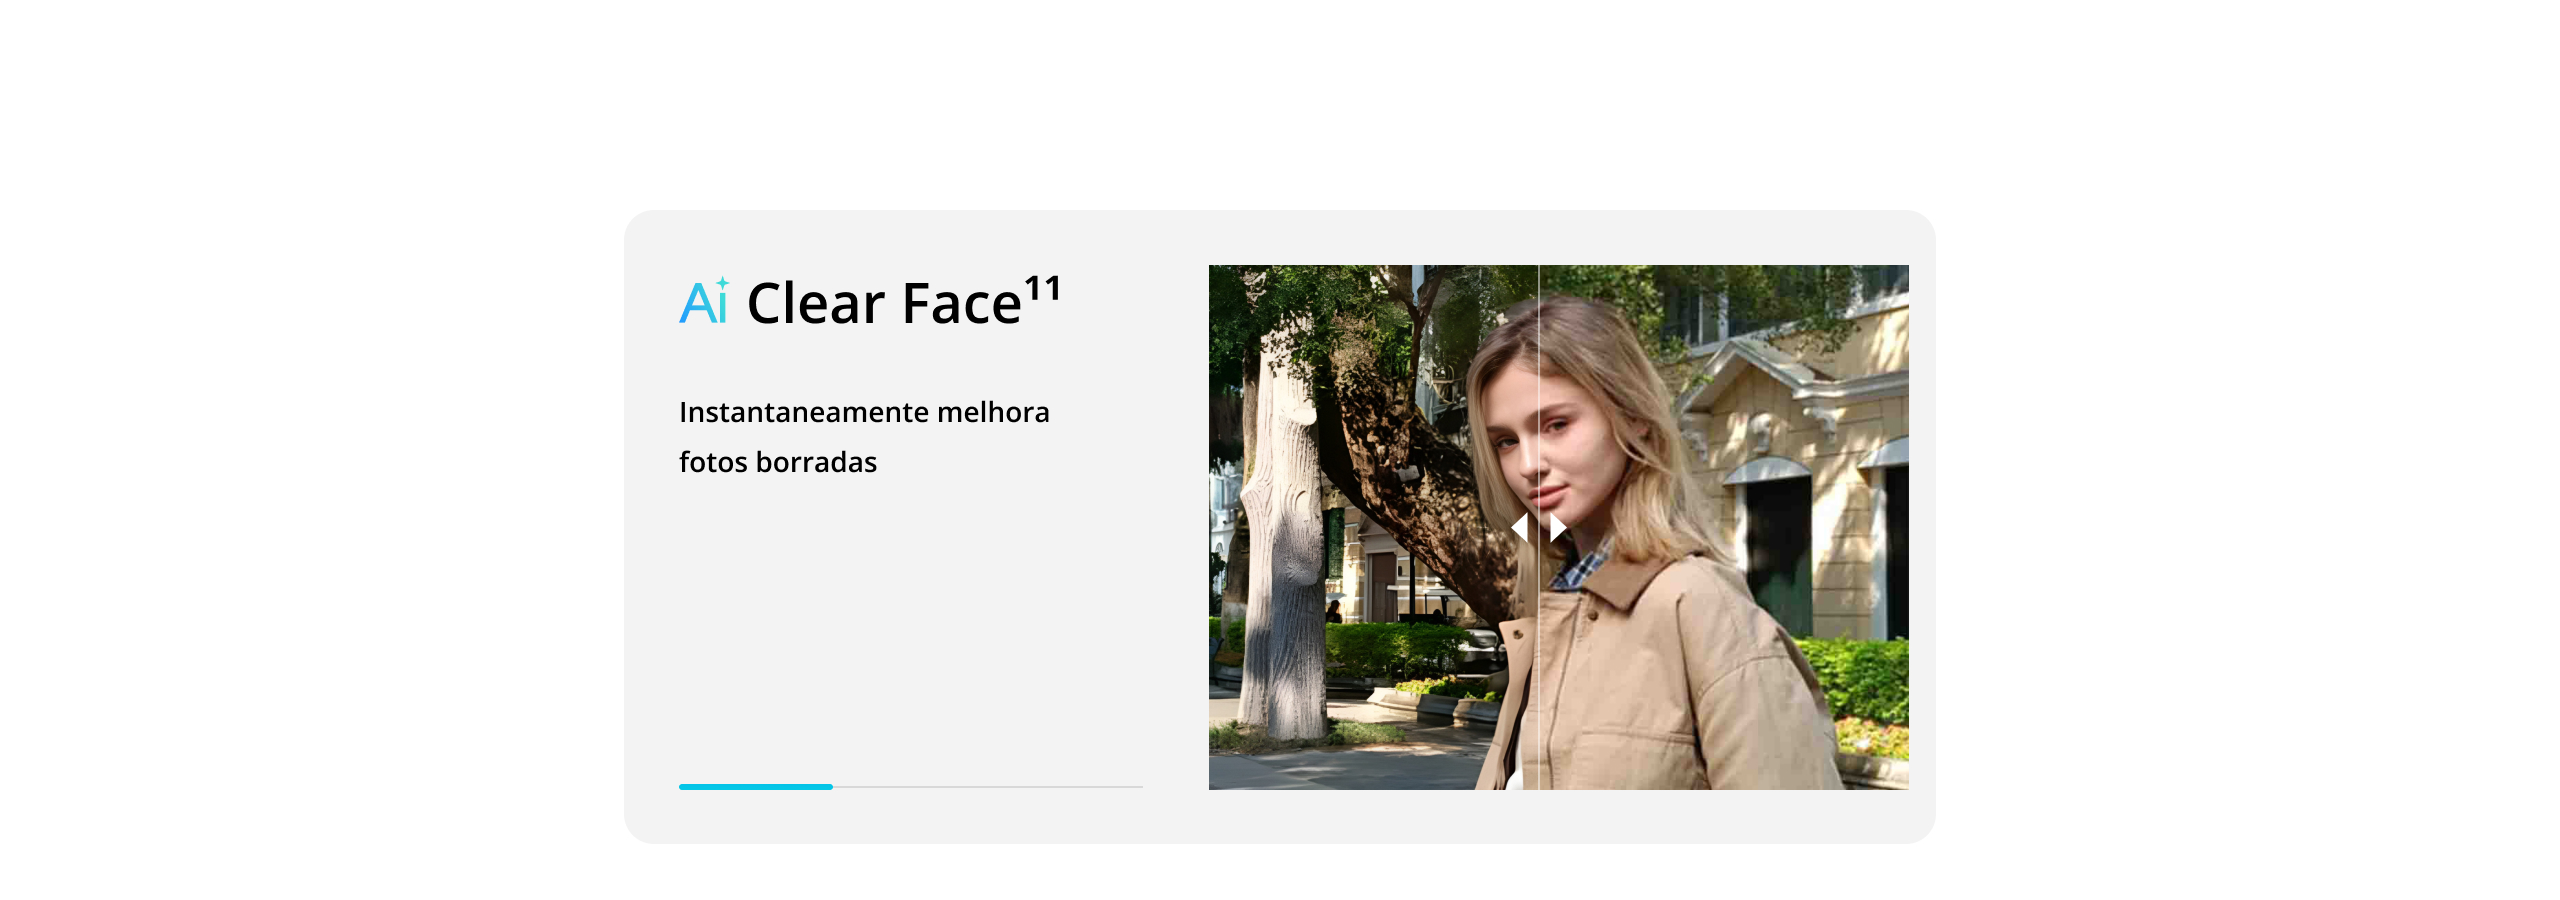Click the gray unfilled part of the progress bar
The width and height of the screenshot is (2560, 900).
pos(988,787)
